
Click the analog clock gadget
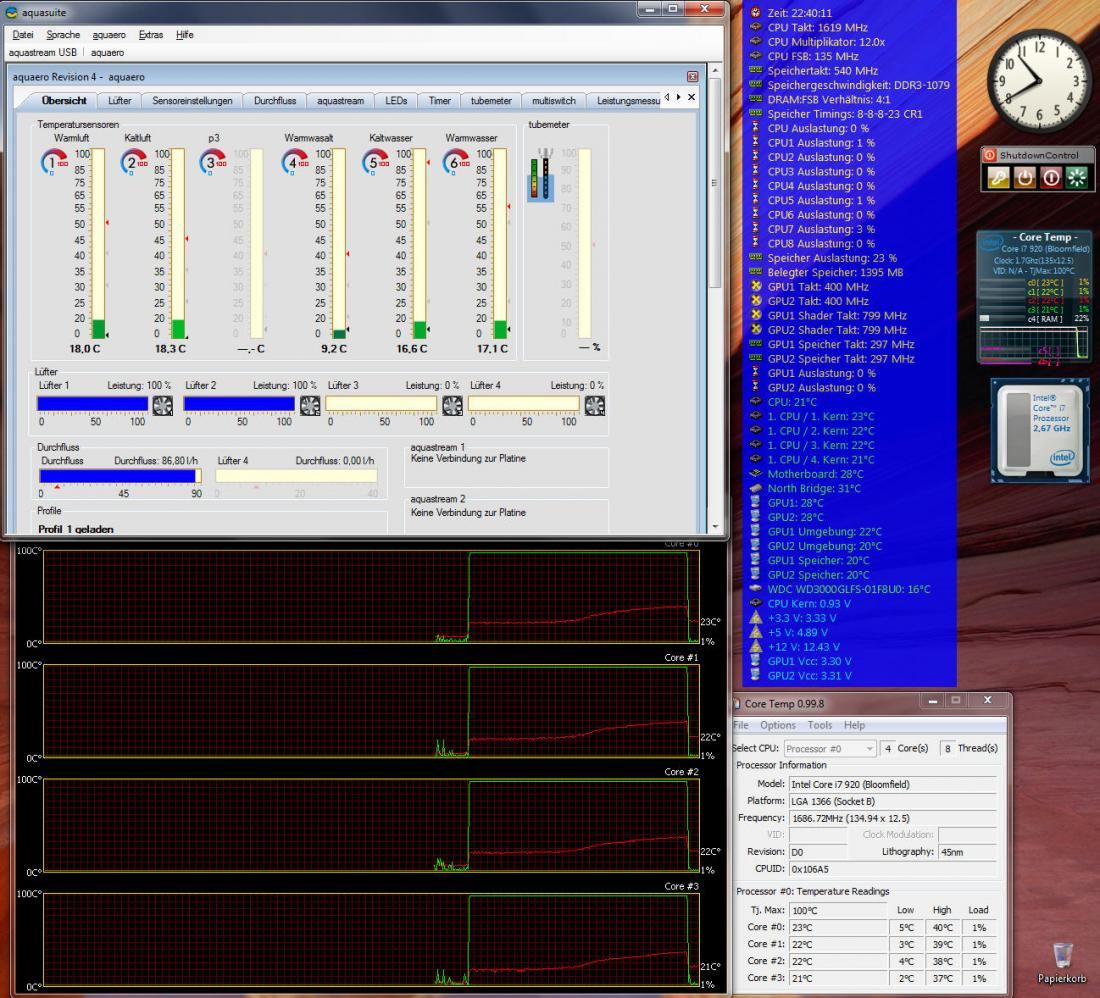(x=1039, y=81)
